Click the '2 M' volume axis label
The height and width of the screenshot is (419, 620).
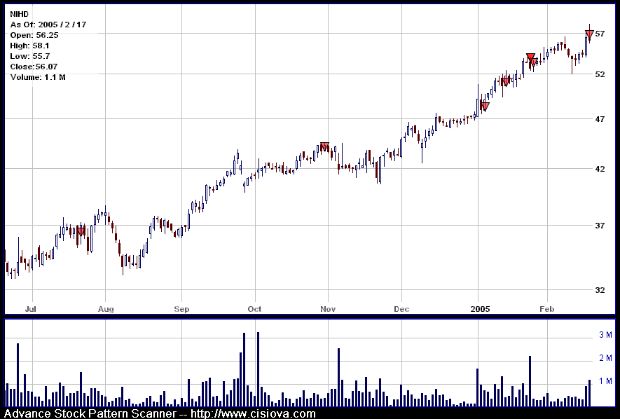(x=605, y=358)
